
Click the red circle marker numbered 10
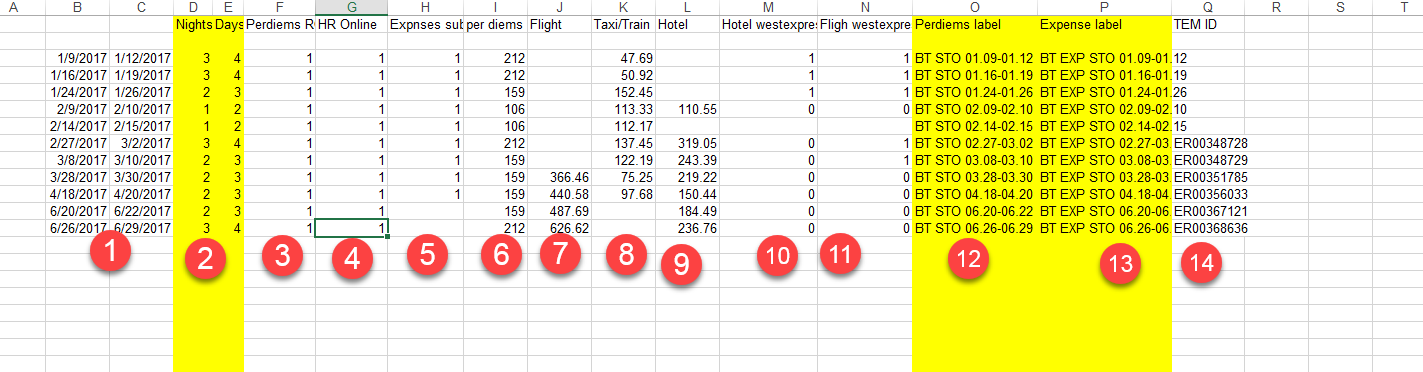(x=777, y=255)
